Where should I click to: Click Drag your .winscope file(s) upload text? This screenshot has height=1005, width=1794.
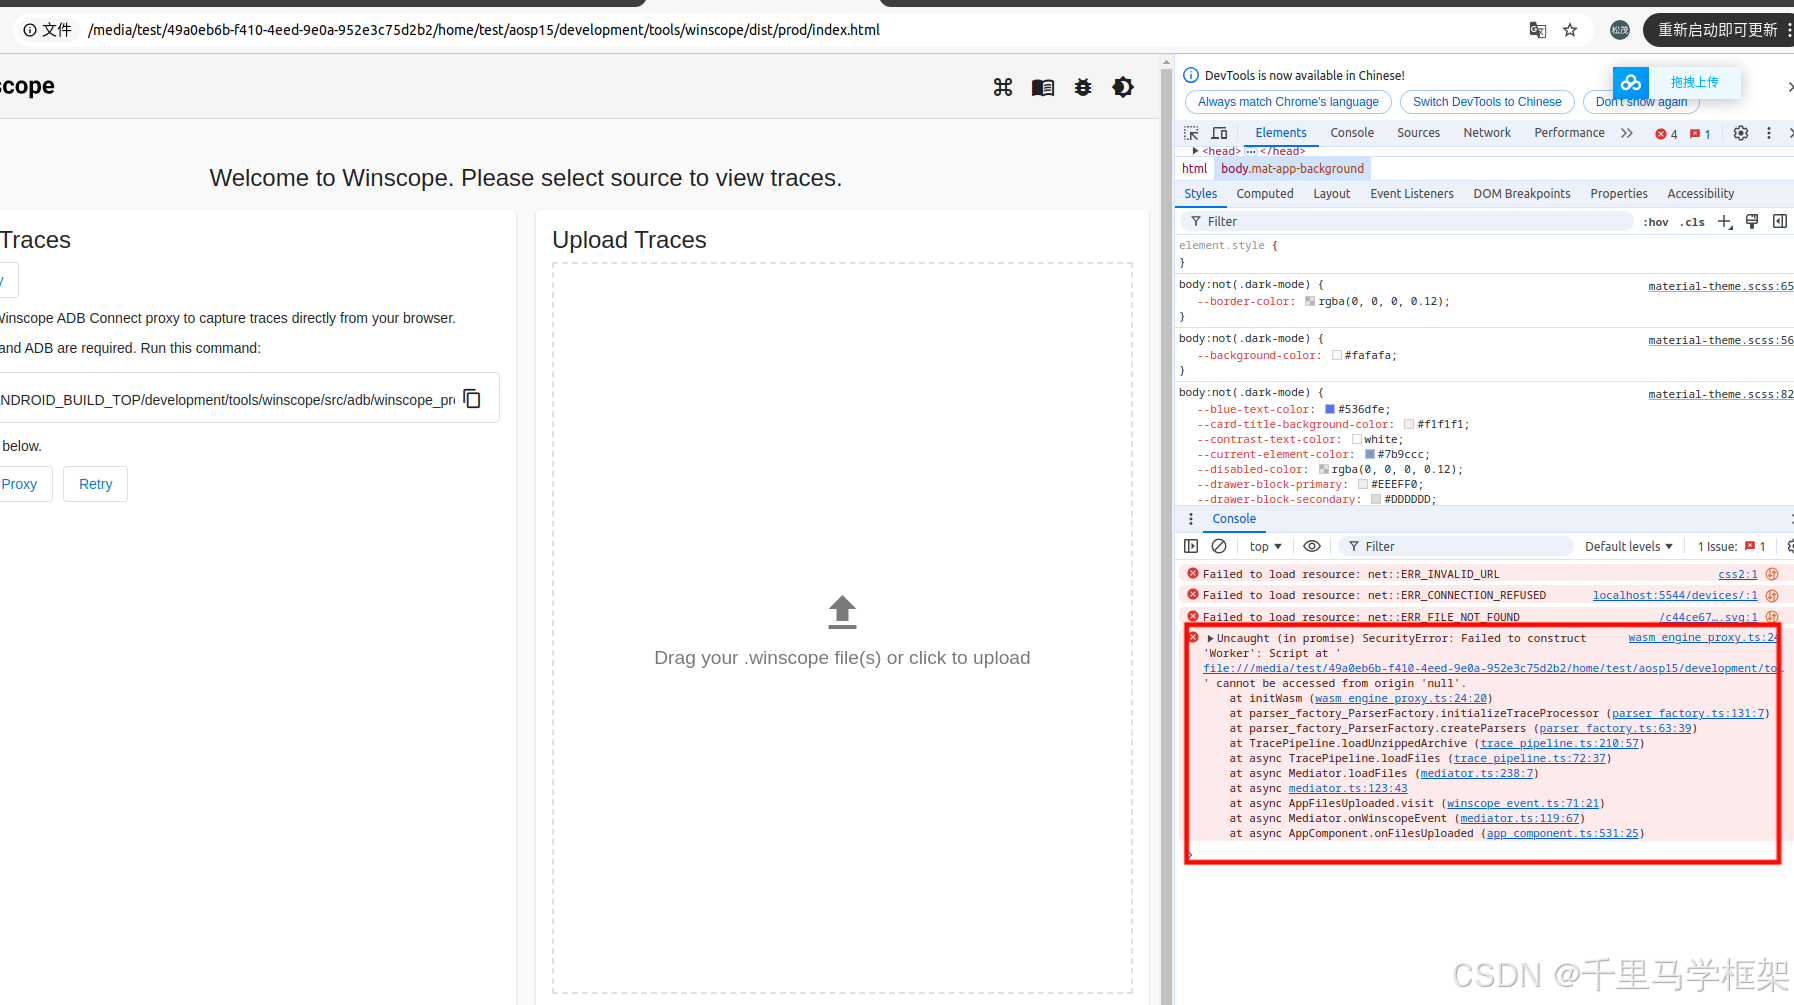pos(842,658)
